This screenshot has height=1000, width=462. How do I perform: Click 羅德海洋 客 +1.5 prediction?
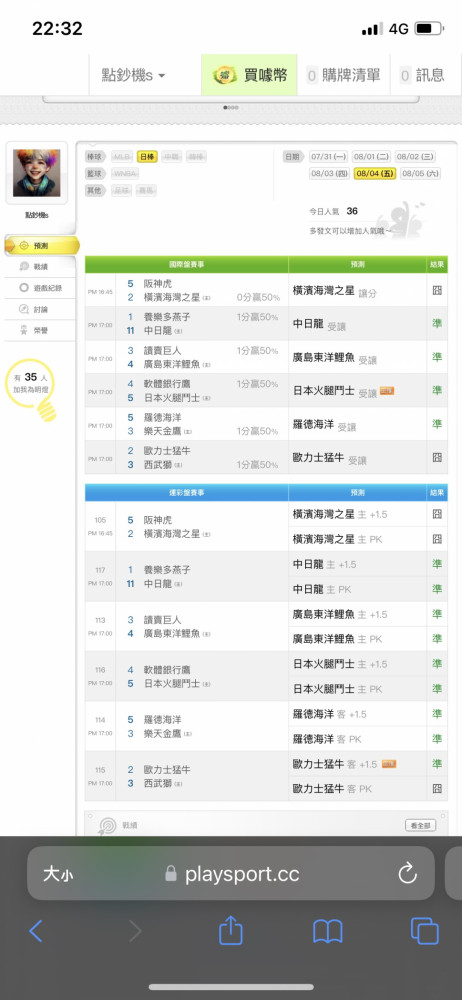(330, 714)
